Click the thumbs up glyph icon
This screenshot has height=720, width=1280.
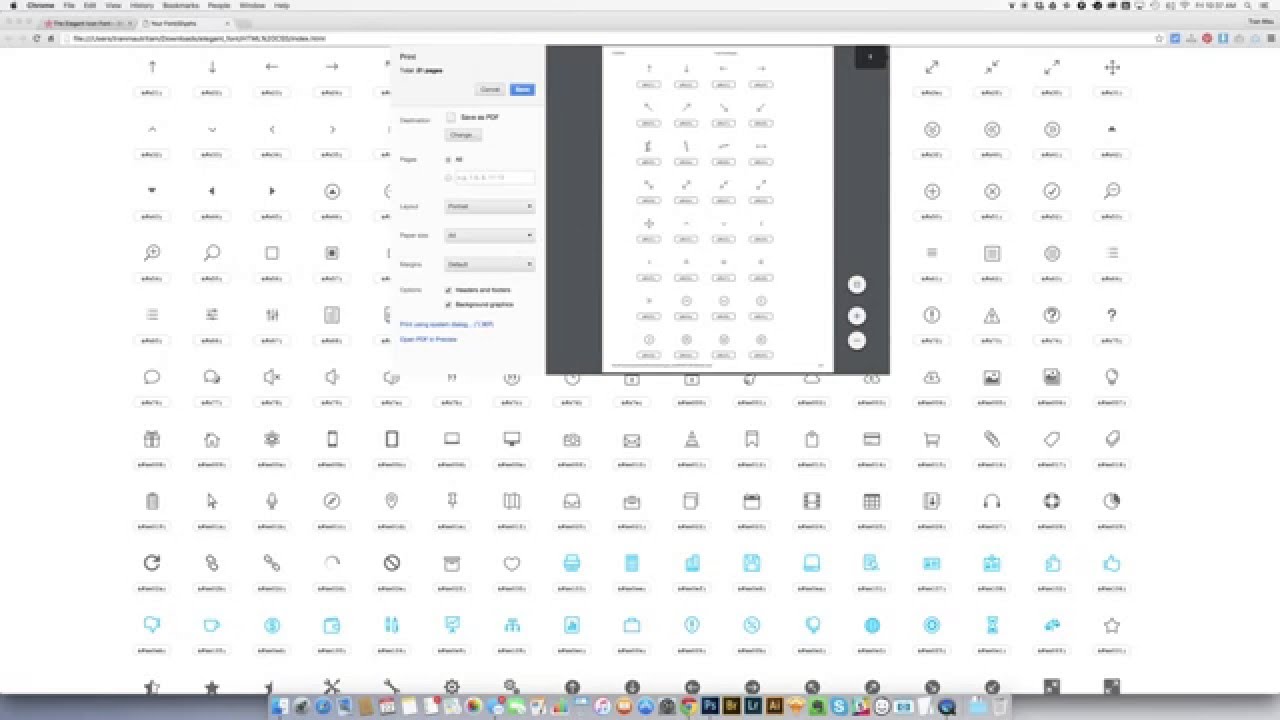click(x=1111, y=564)
